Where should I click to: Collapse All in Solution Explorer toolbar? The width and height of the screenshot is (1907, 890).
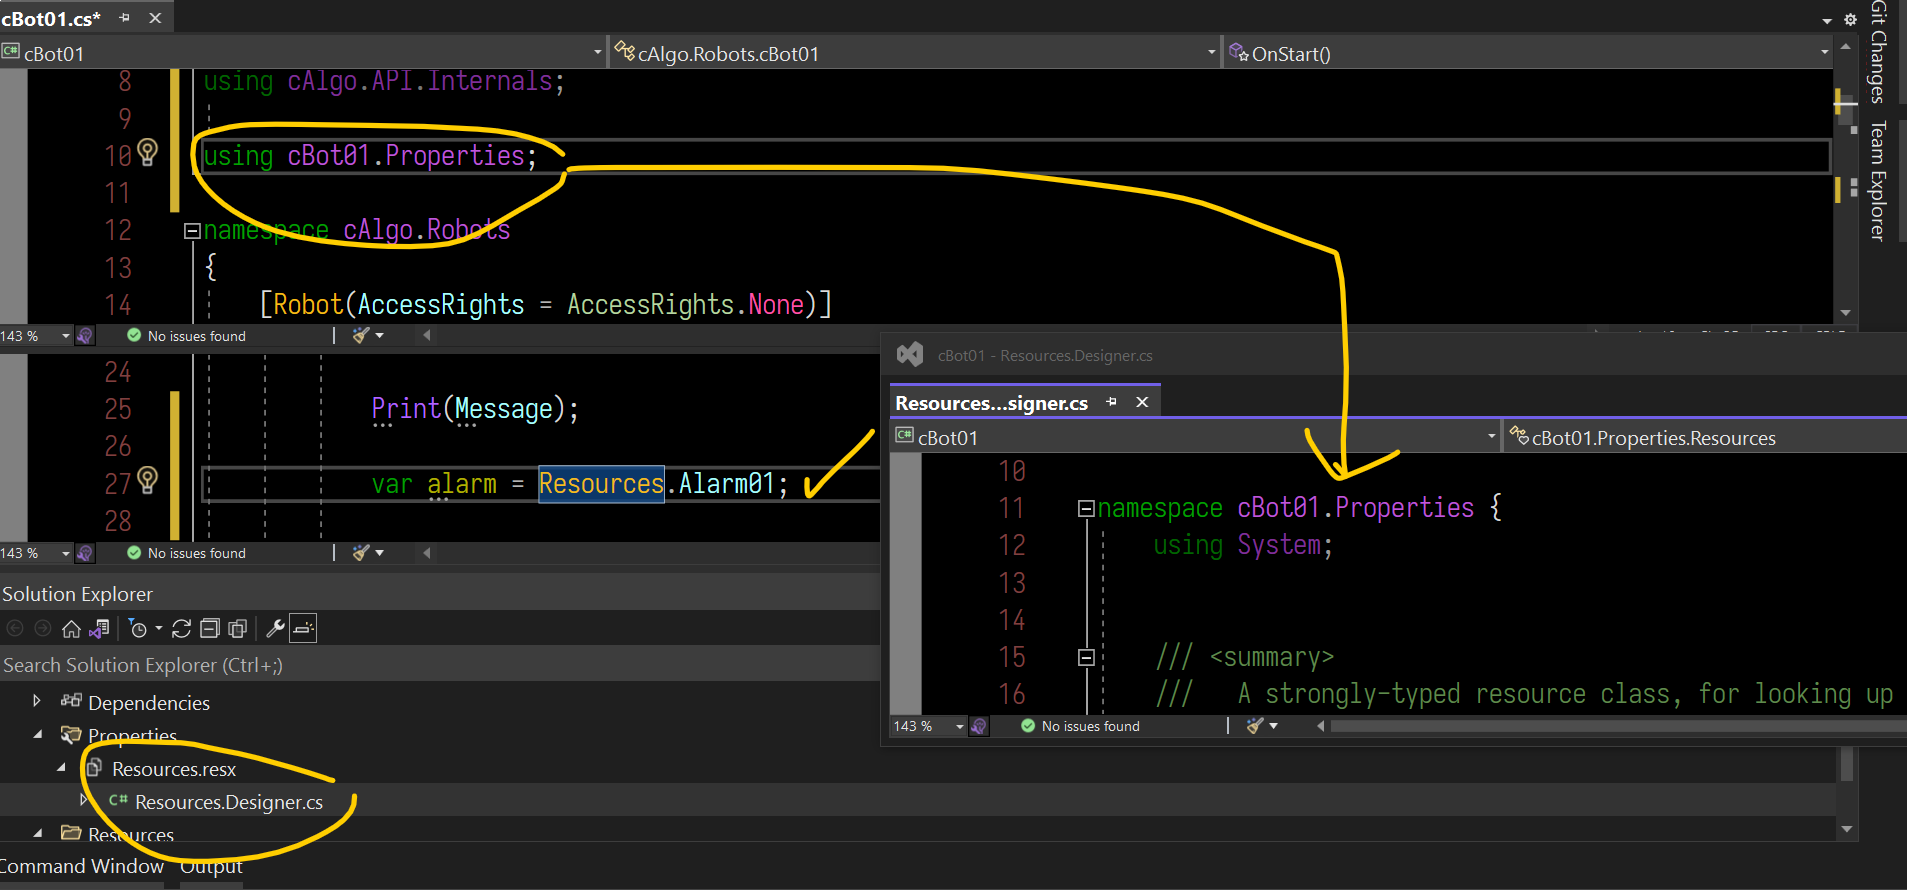[209, 629]
